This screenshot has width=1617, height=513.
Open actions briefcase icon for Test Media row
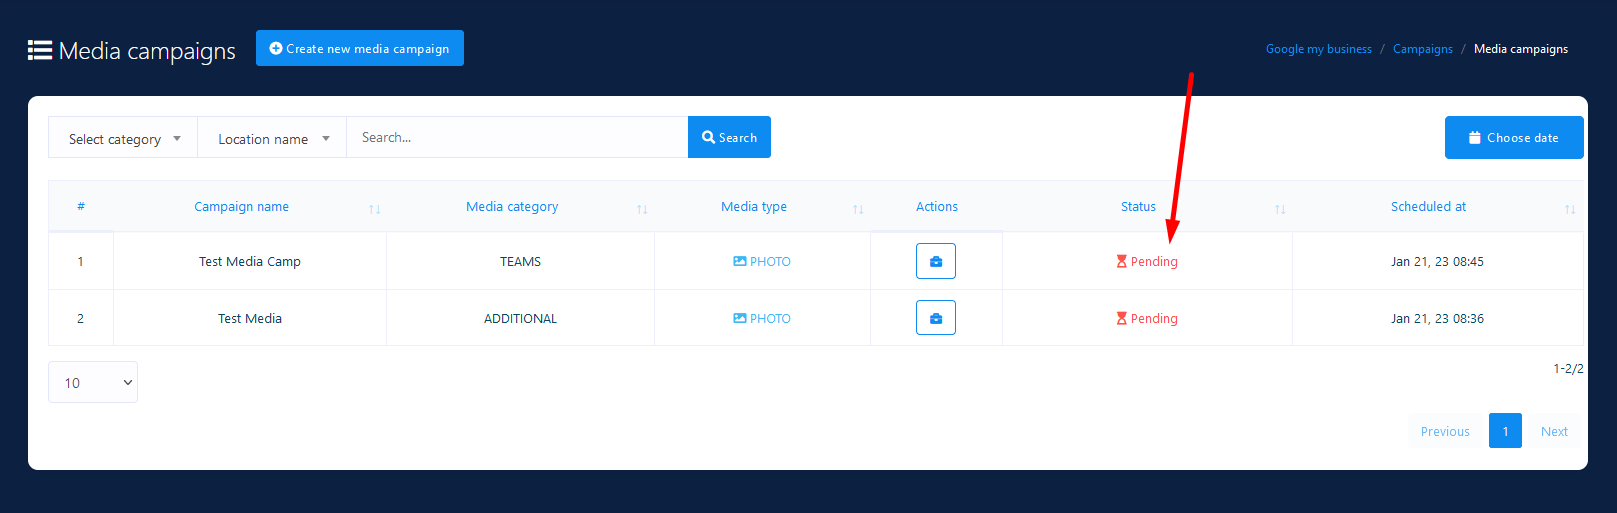click(x=935, y=318)
